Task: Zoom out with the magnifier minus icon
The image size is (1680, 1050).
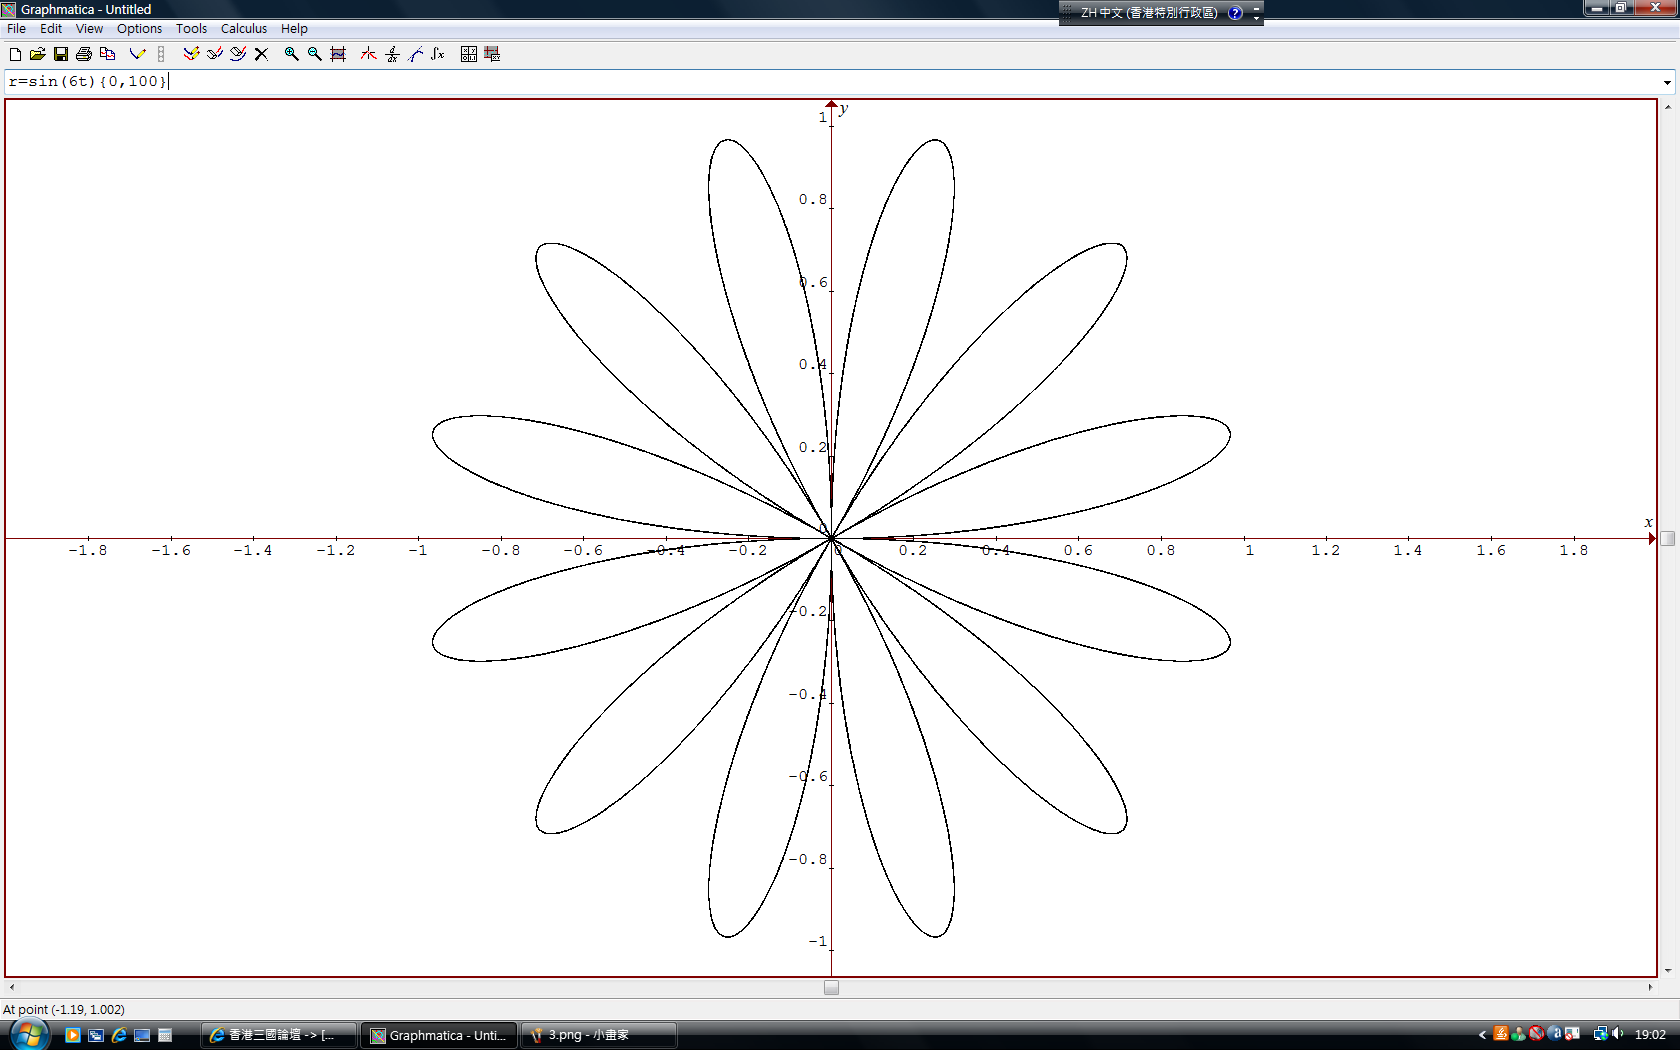Action: click(315, 54)
